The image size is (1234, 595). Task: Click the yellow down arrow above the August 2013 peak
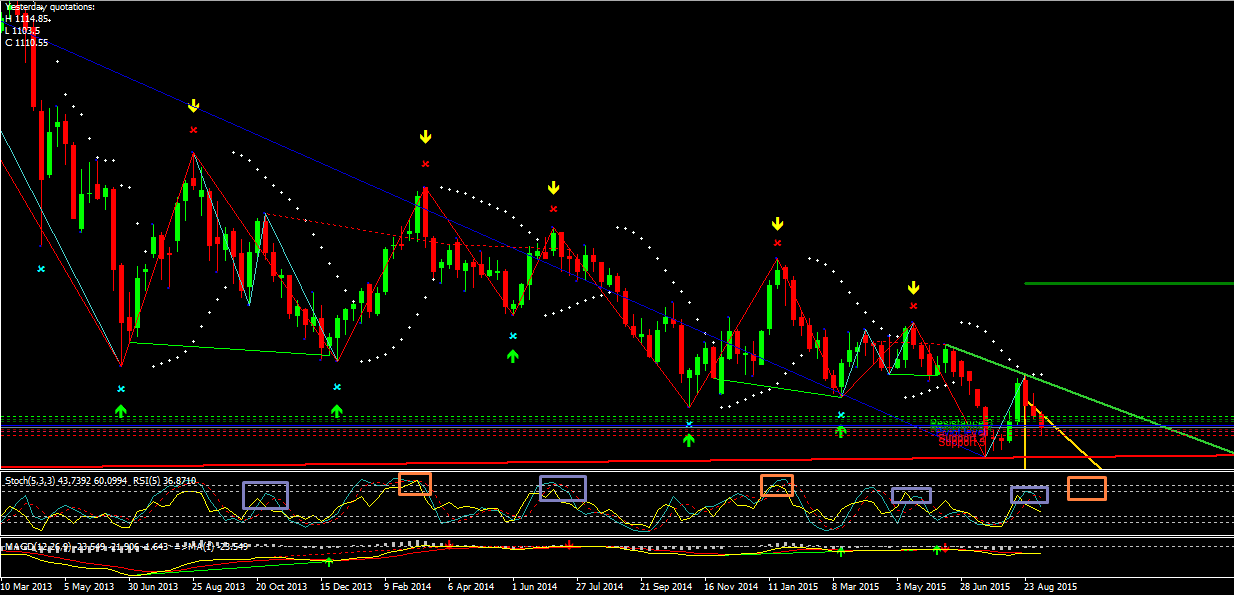(x=194, y=105)
